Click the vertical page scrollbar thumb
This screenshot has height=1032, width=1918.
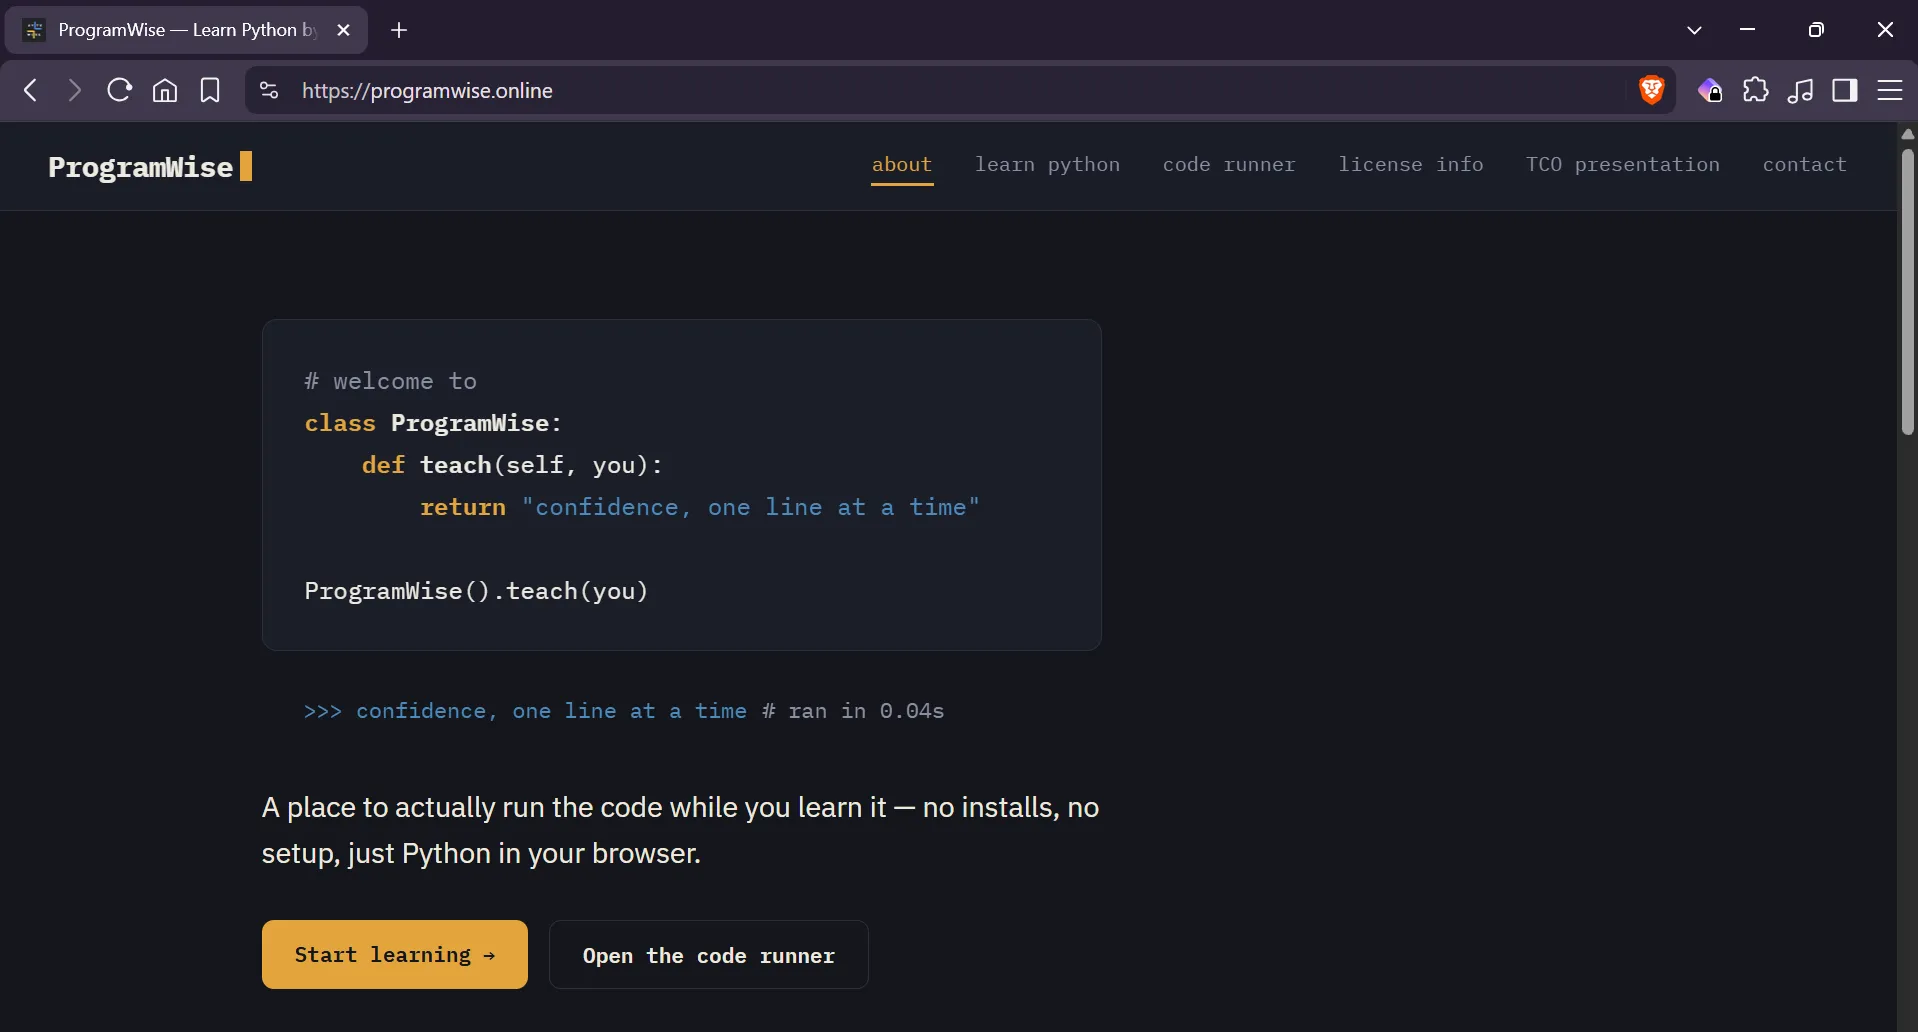[1907, 292]
